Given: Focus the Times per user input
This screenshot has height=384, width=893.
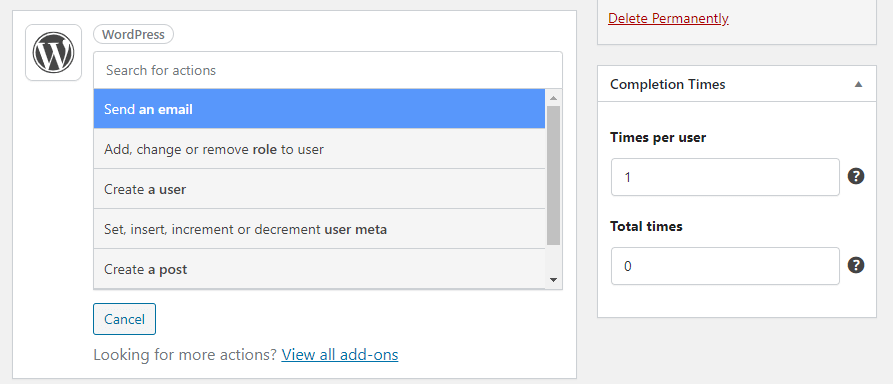Looking at the screenshot, I should point(725,177).
